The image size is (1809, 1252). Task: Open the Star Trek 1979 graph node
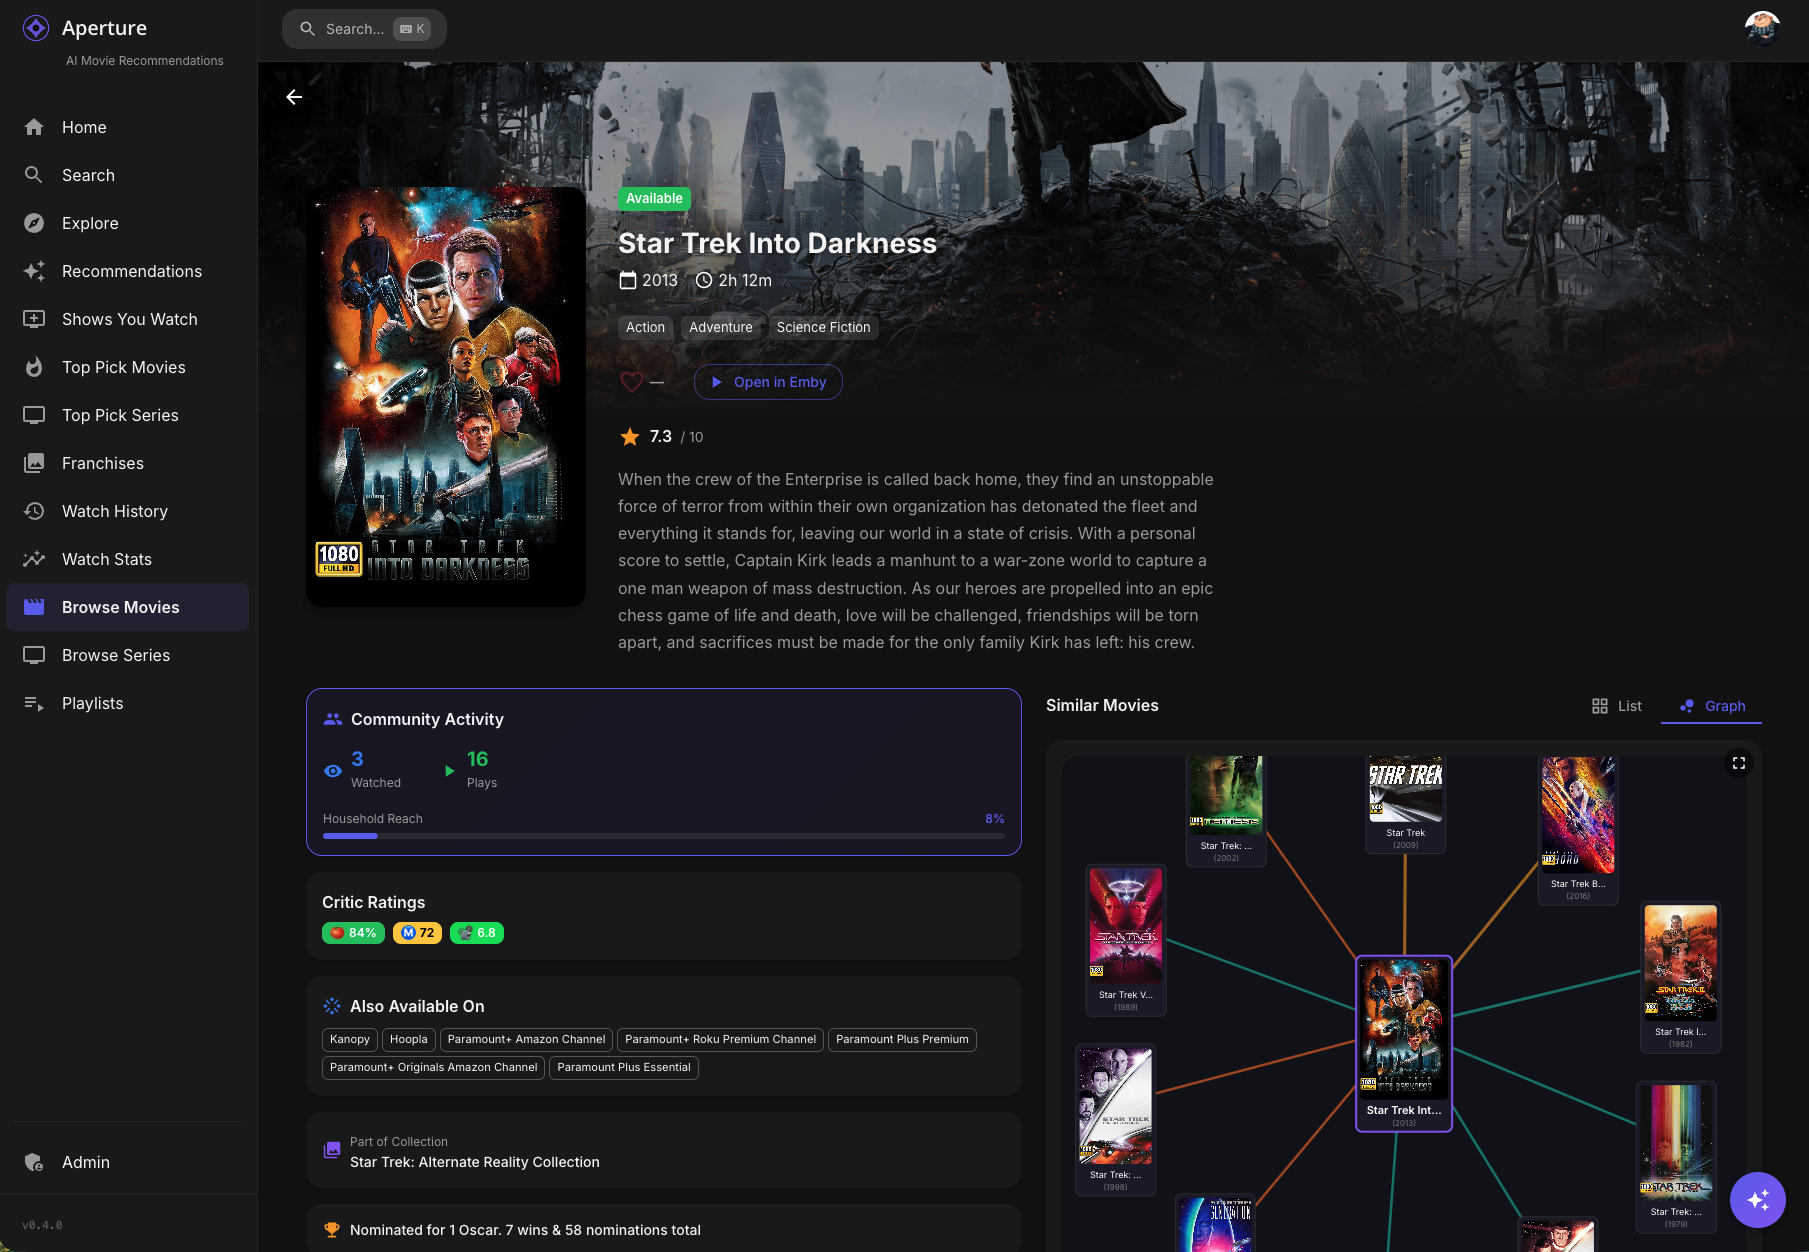click(x=1676, y=1157)
